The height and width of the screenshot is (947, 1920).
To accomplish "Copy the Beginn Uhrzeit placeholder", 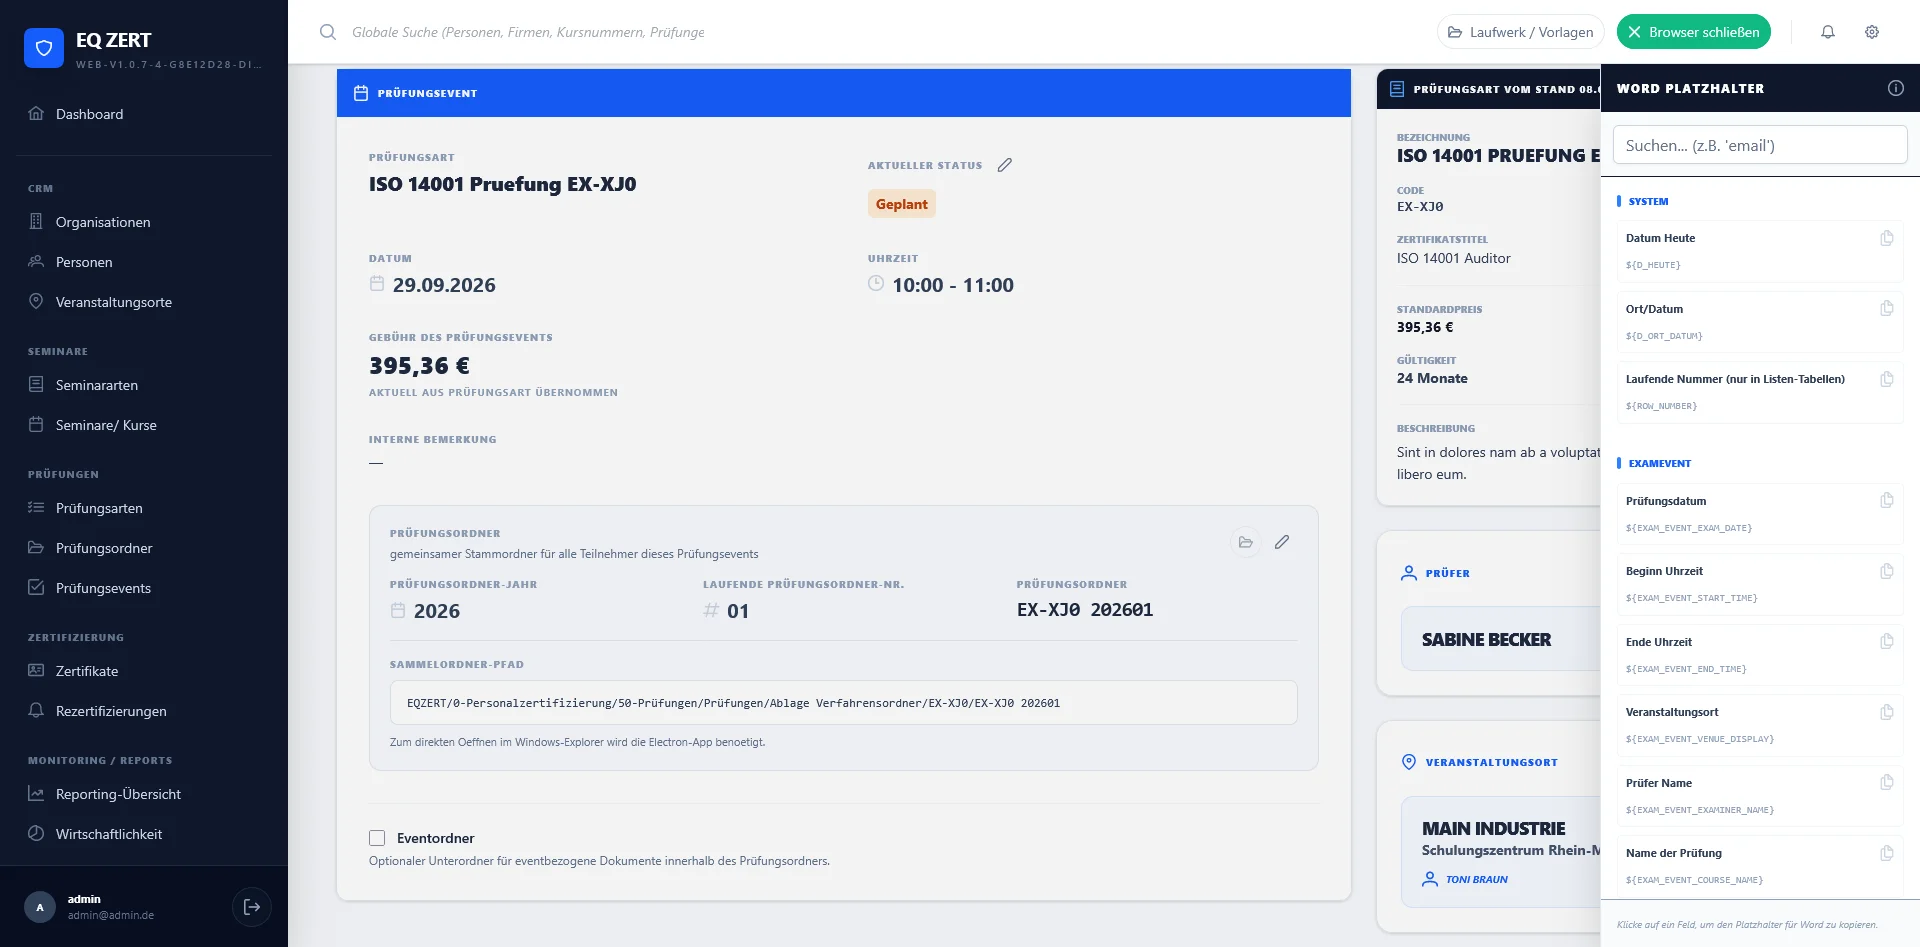I will coord(1887,571).
